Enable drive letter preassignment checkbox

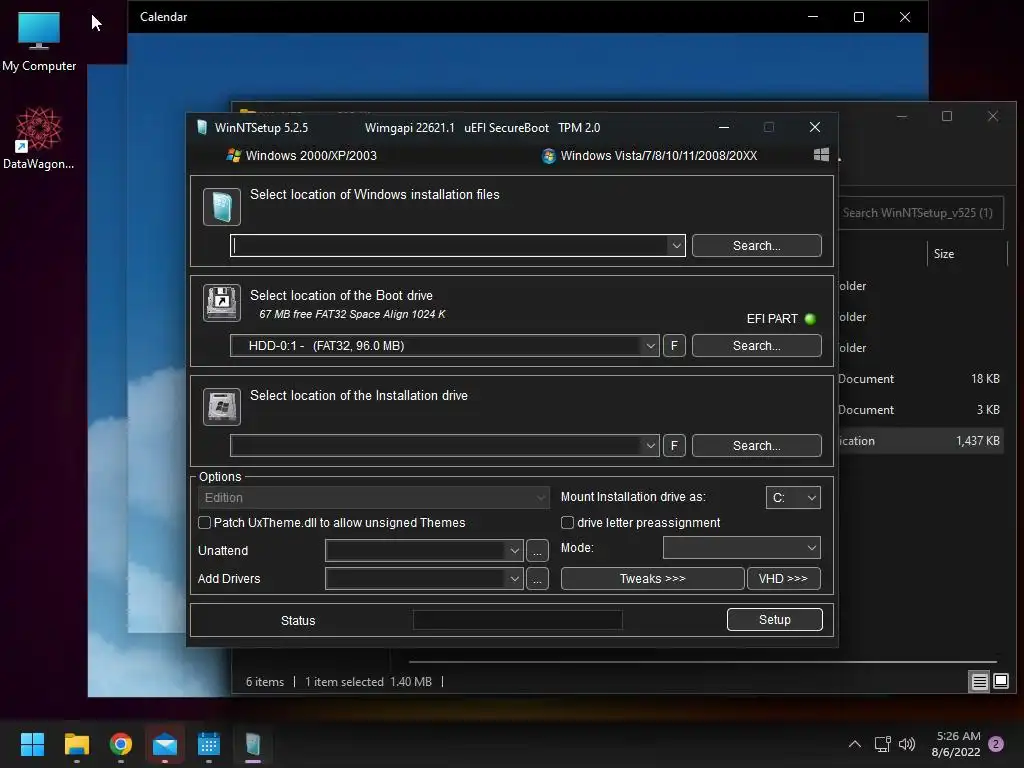point(568,522)
